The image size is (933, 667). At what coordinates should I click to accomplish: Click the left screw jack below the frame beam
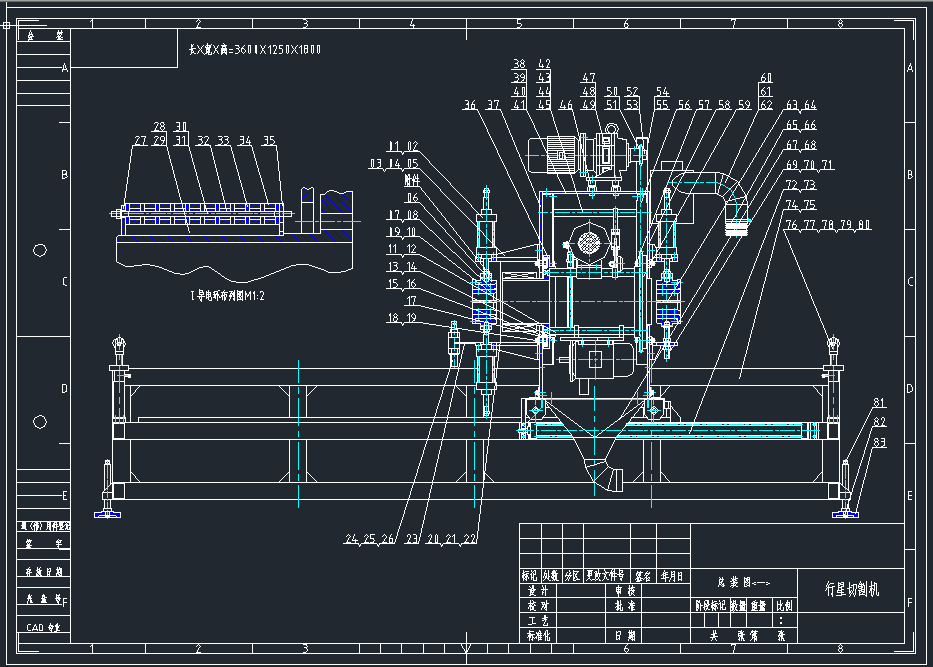coord(108,480)
